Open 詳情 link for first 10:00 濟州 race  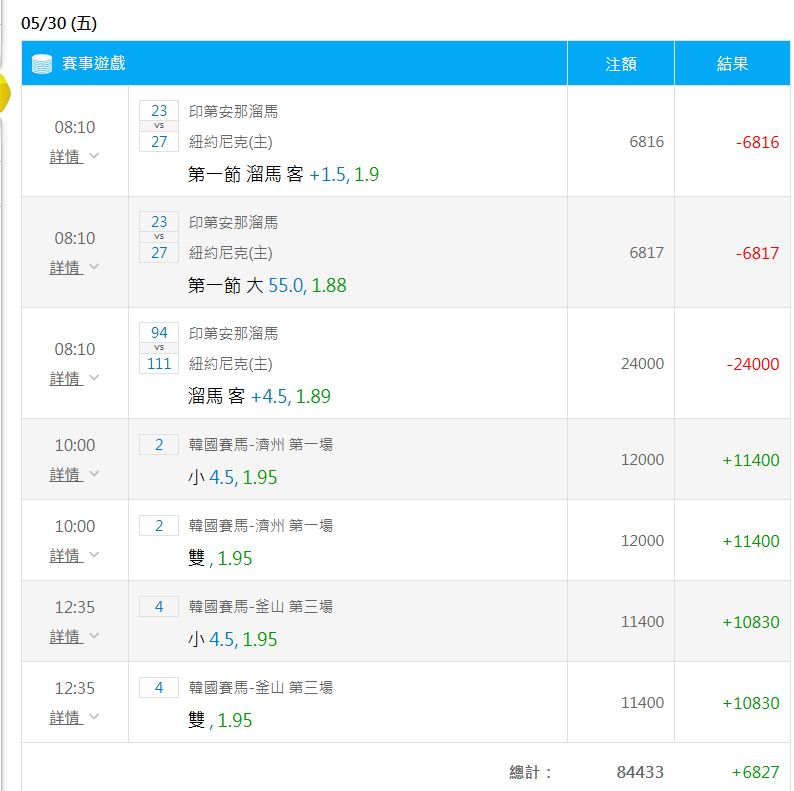66,474
